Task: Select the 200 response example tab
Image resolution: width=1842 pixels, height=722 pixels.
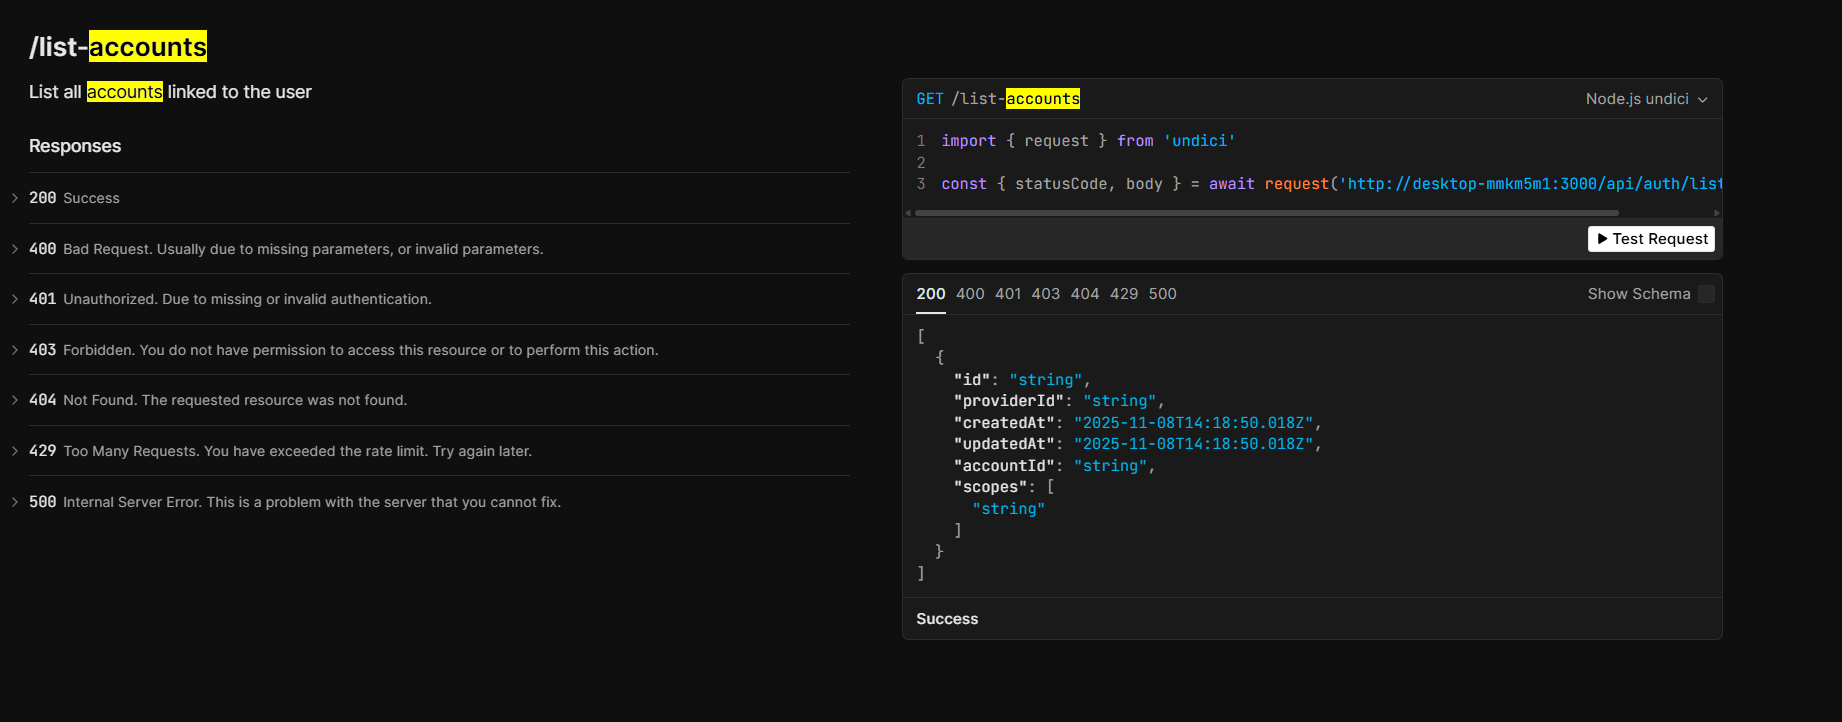Action: [x=930, y=294]
